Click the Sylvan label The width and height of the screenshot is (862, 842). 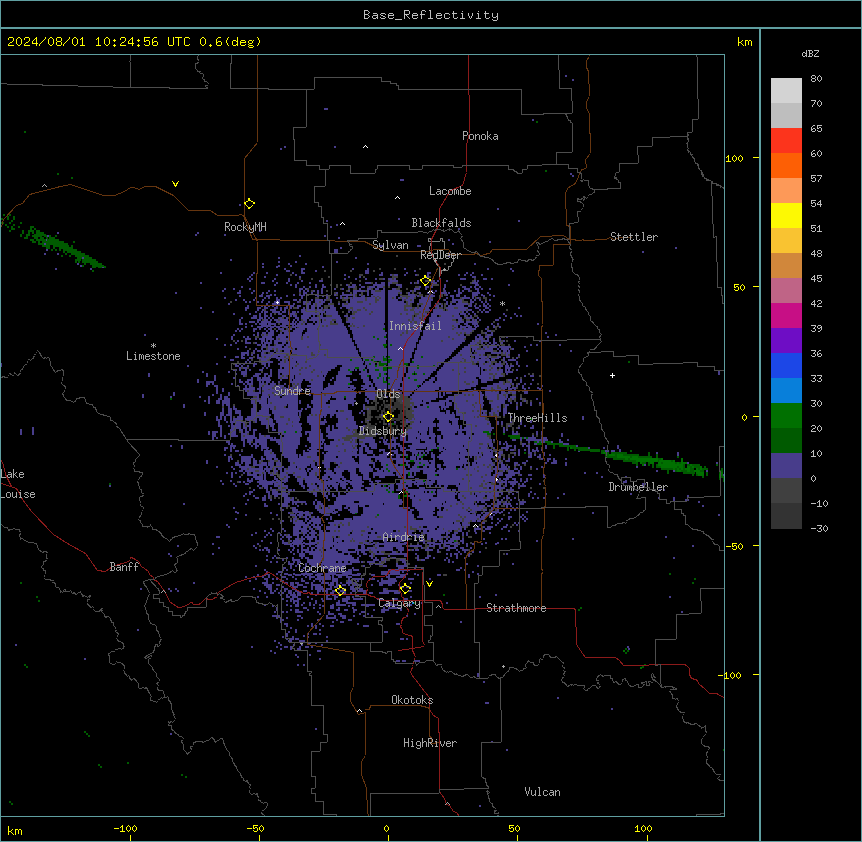(390, 245)
